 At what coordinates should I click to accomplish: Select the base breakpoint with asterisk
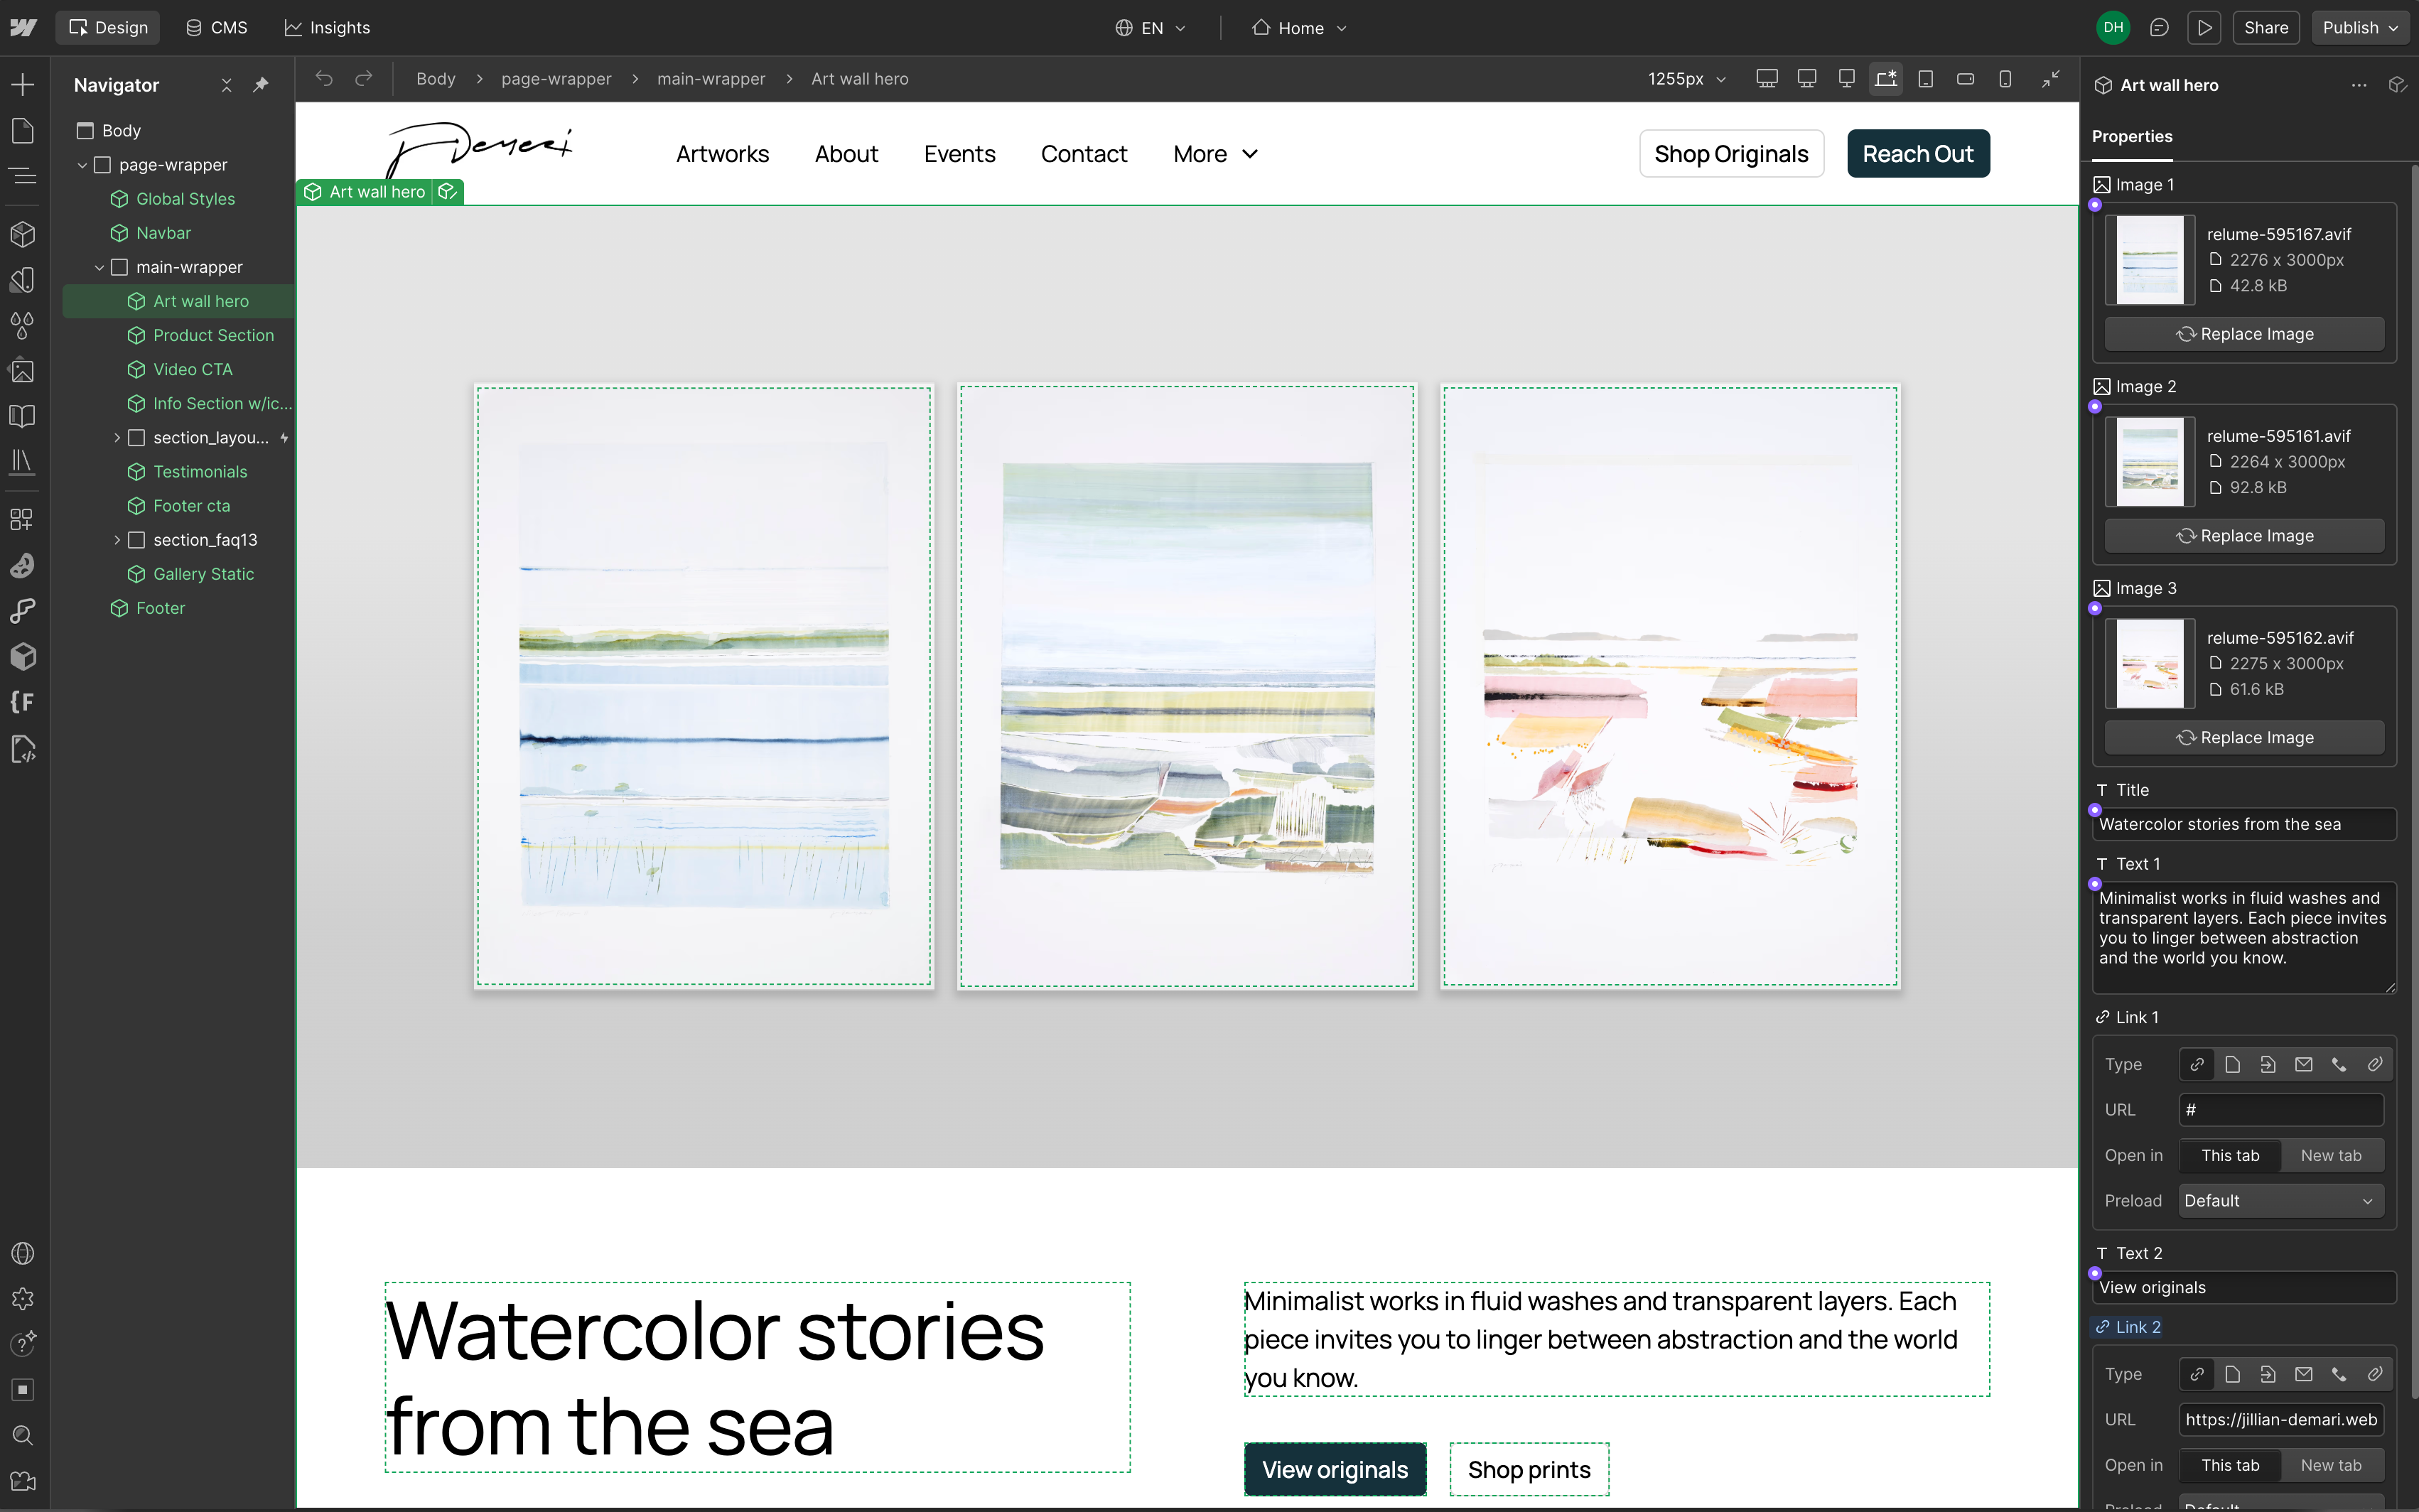(x=1886, y=78)
